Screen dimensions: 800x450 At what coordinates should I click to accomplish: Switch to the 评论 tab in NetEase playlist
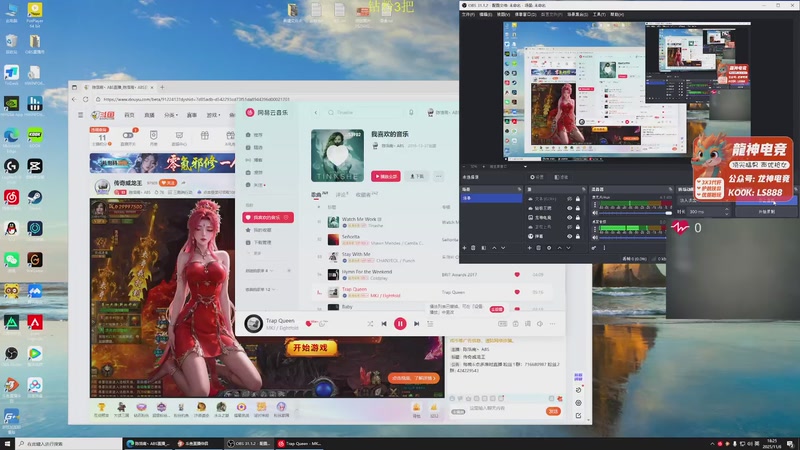pyautogui.click(x=341, y=194)
